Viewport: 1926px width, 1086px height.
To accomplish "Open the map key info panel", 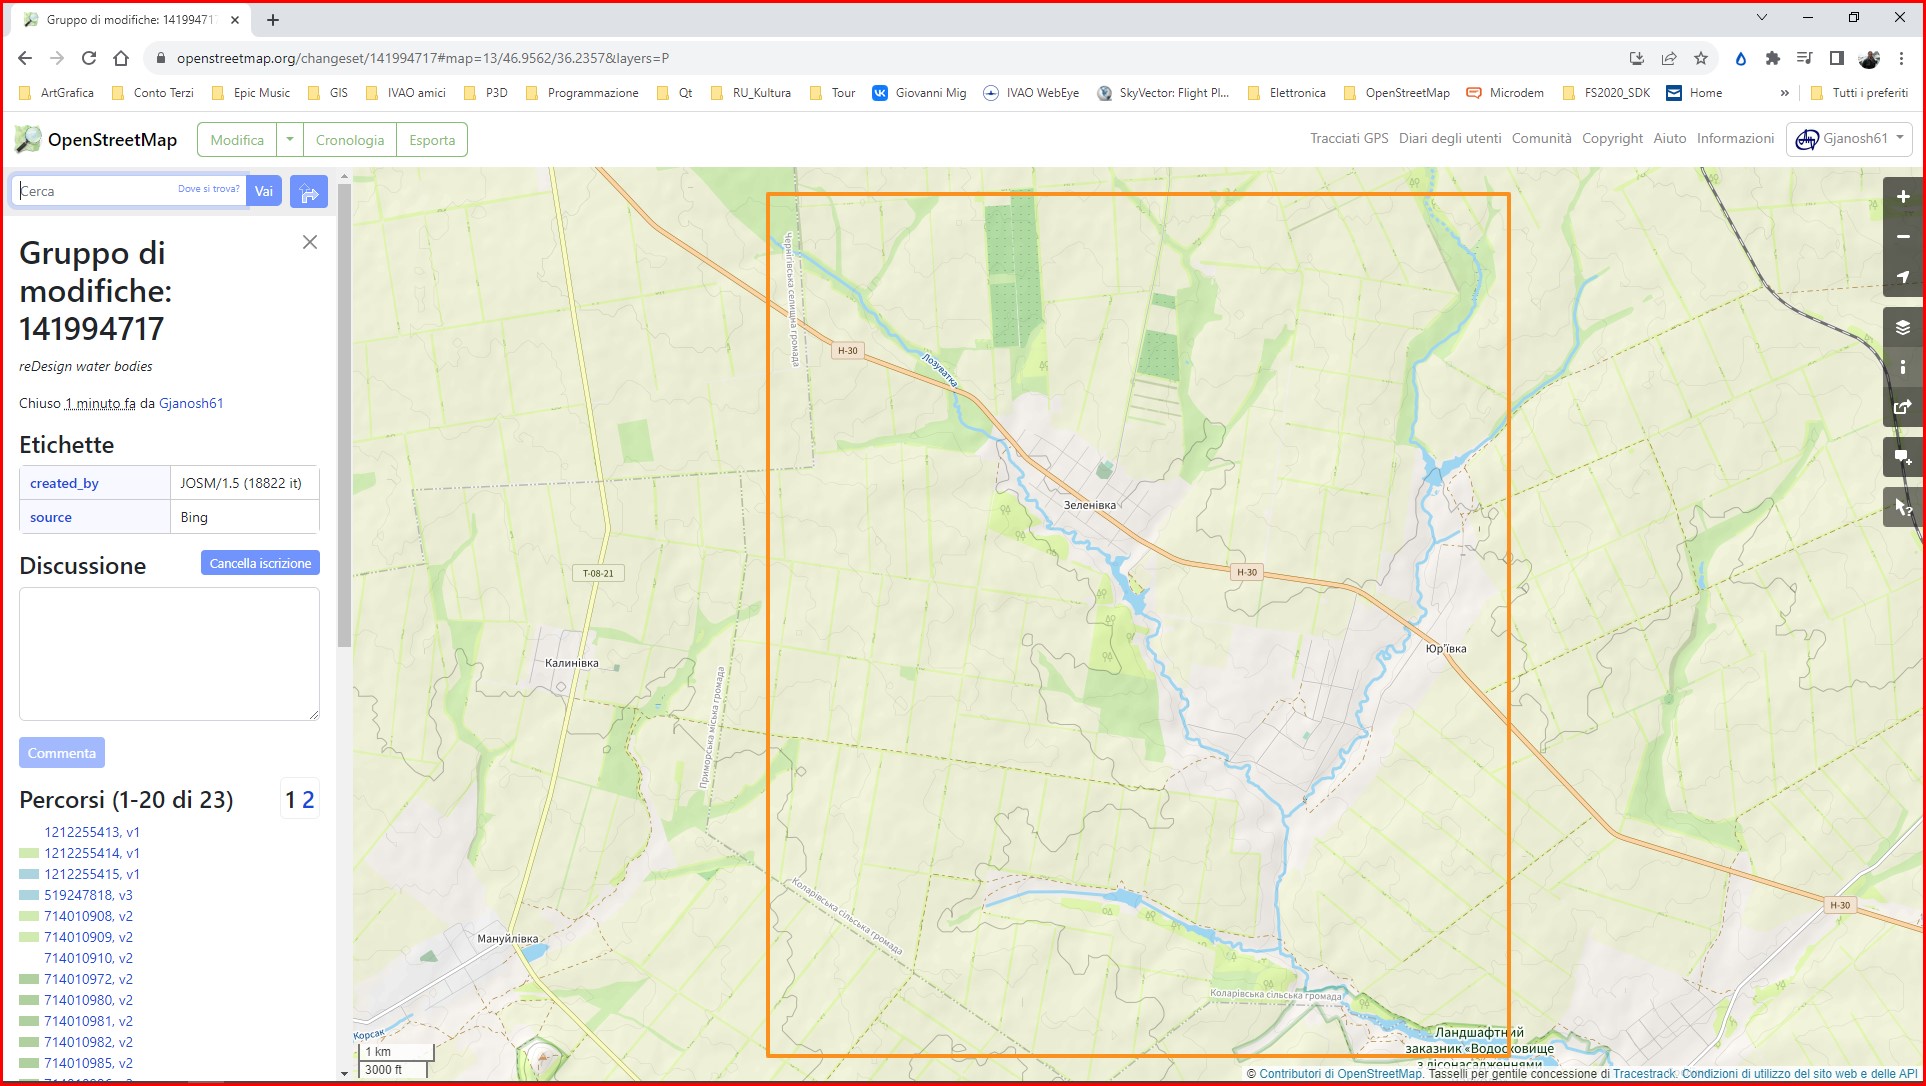I will point(1902,367).
